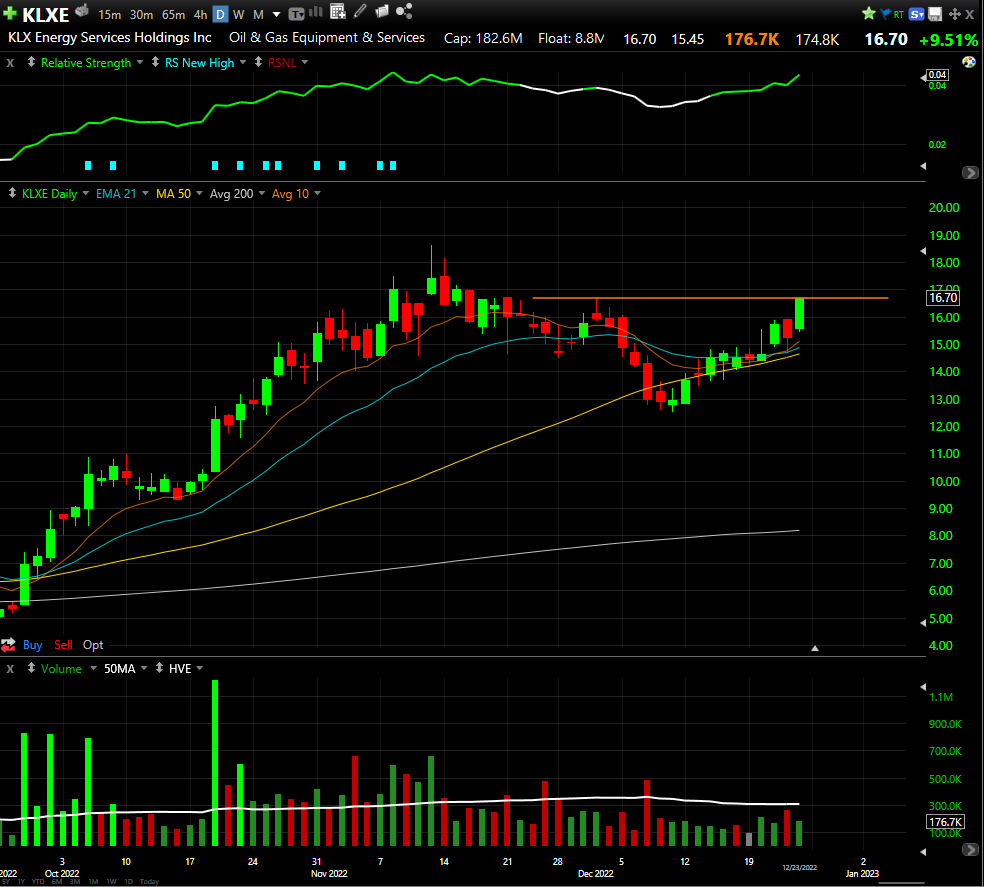The height and width of the screenshot is (887, 984).
Task: Open the RSNL dropdown arrow
Action: [x=305, y=62]
